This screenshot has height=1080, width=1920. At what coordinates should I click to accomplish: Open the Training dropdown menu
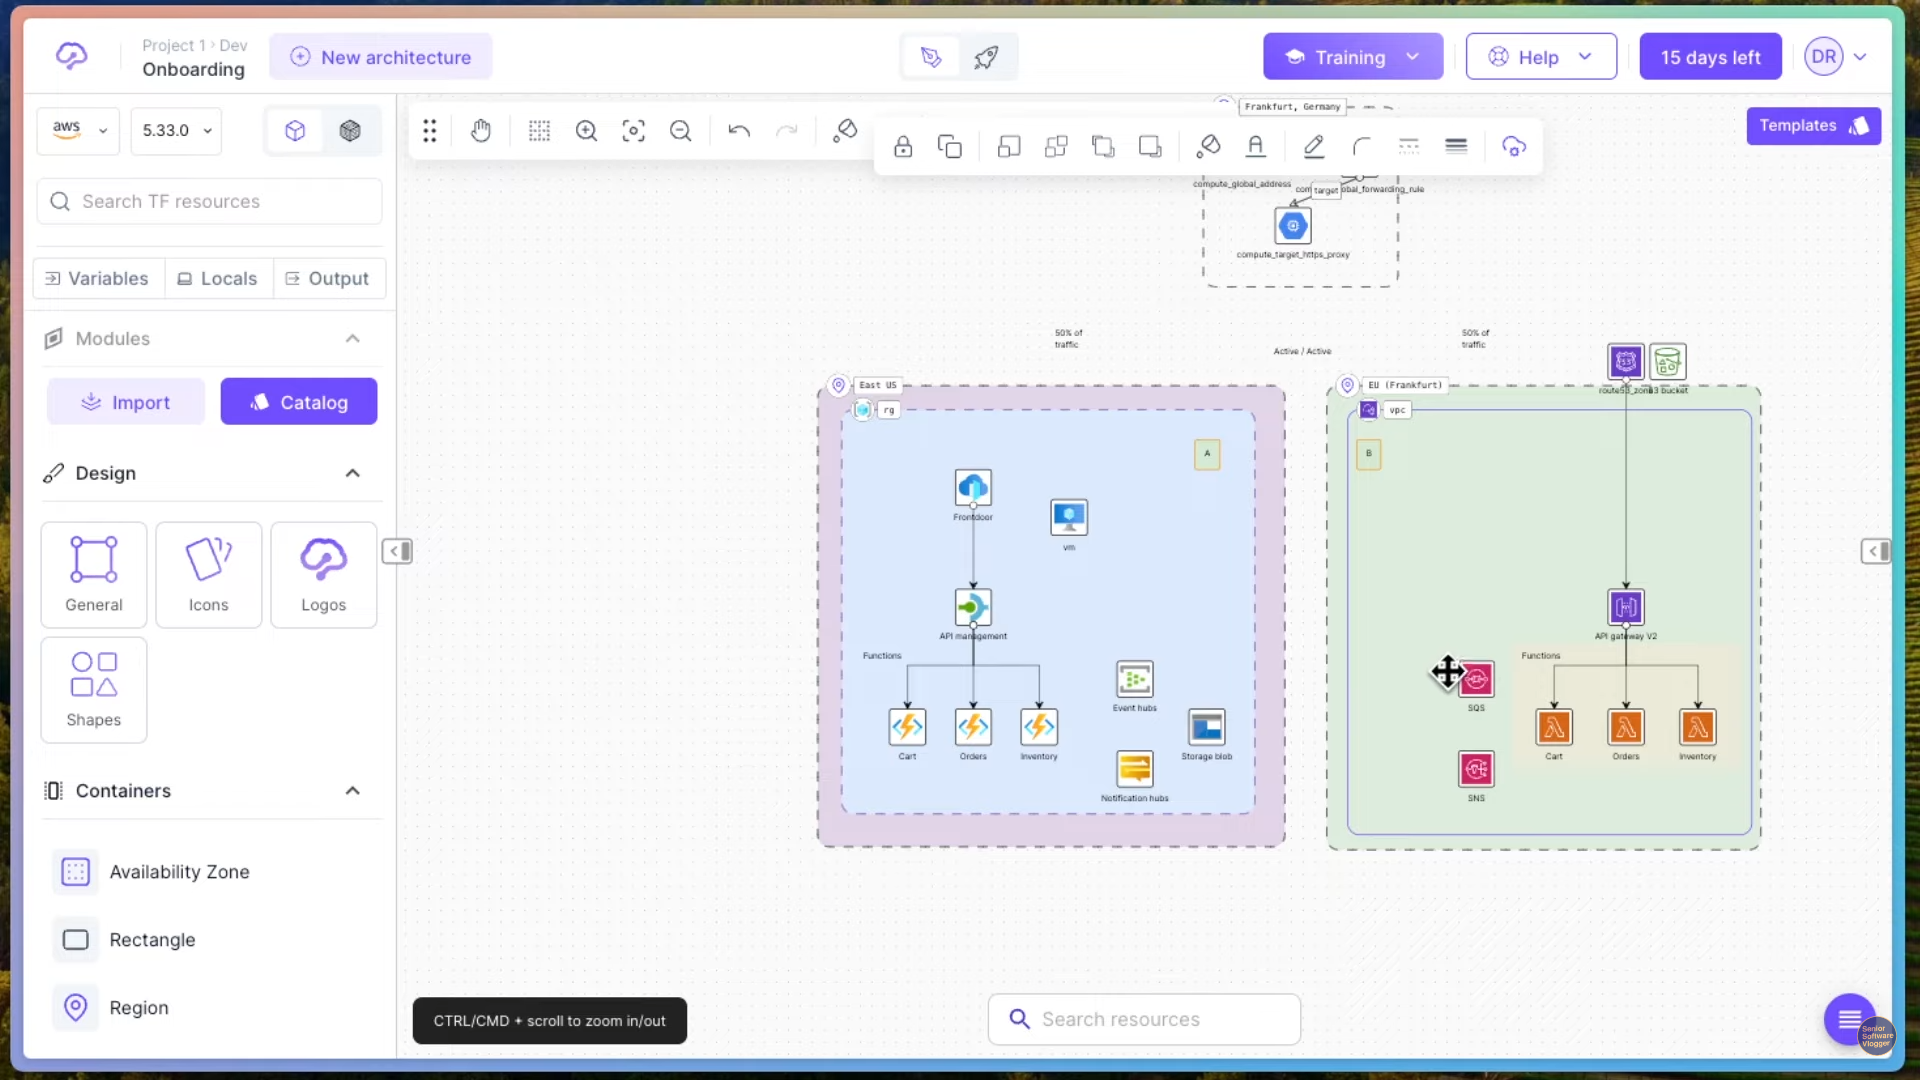click(1352, 57)
